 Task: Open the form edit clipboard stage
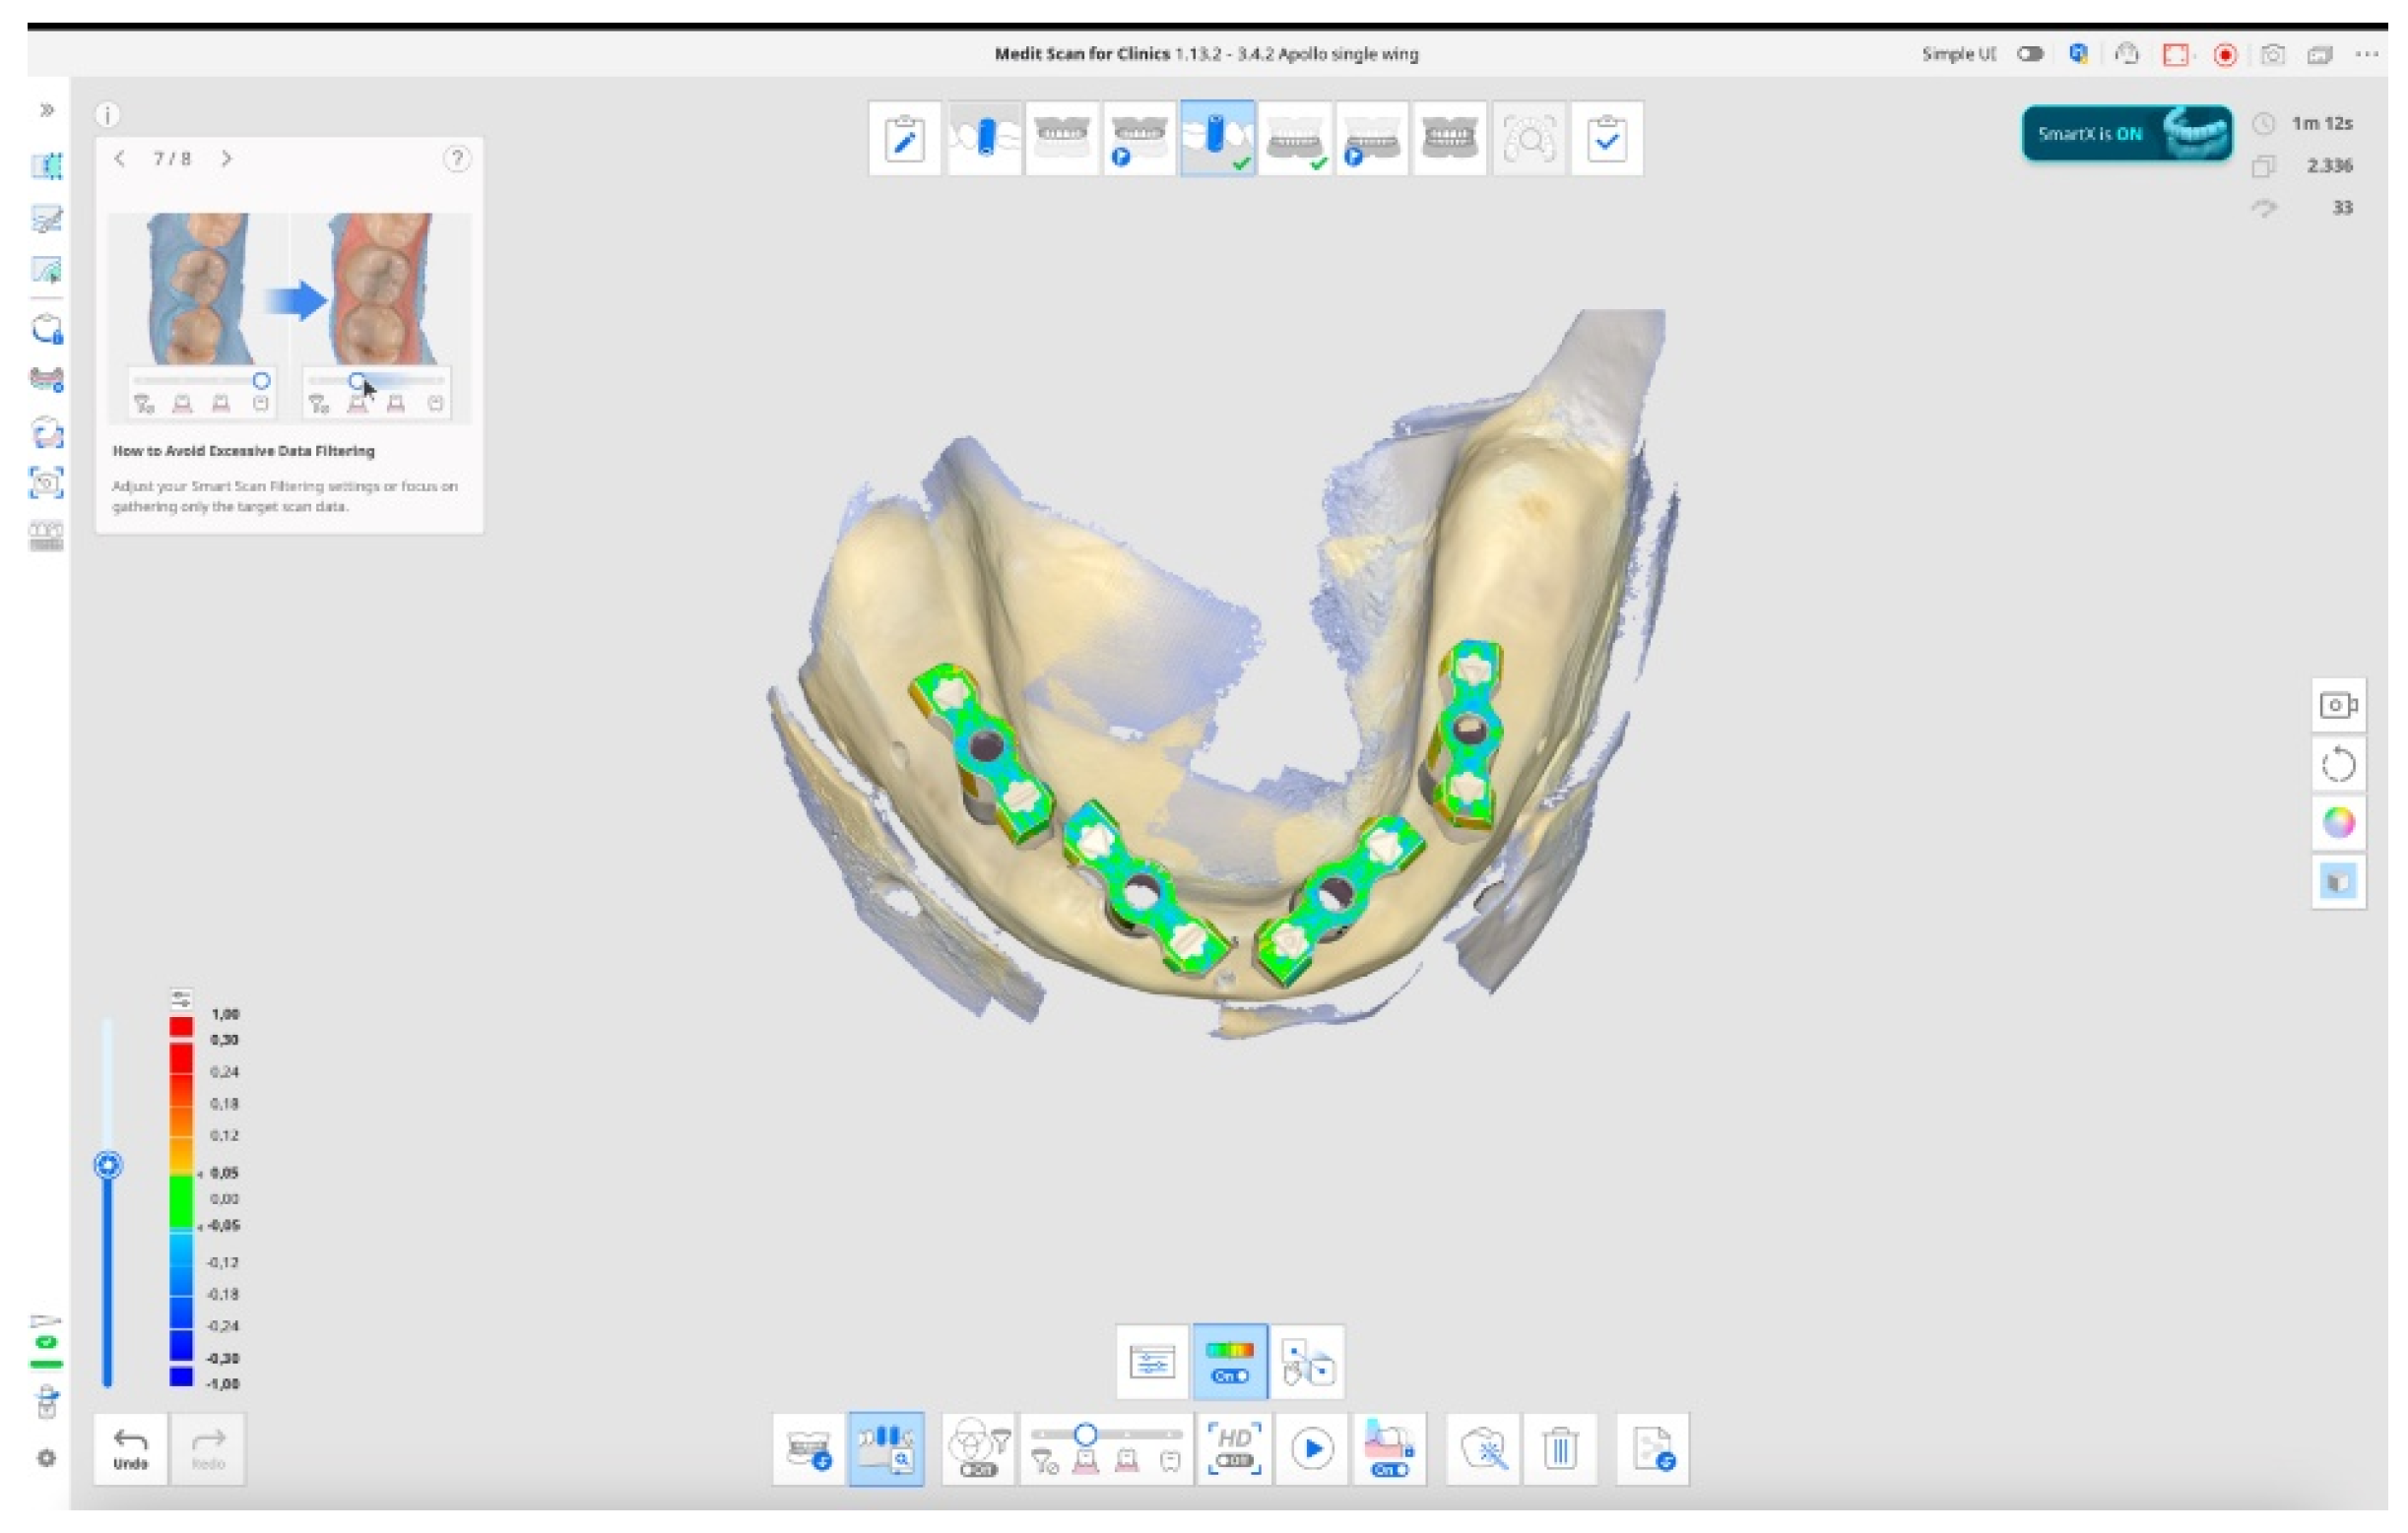coord(904,139)
